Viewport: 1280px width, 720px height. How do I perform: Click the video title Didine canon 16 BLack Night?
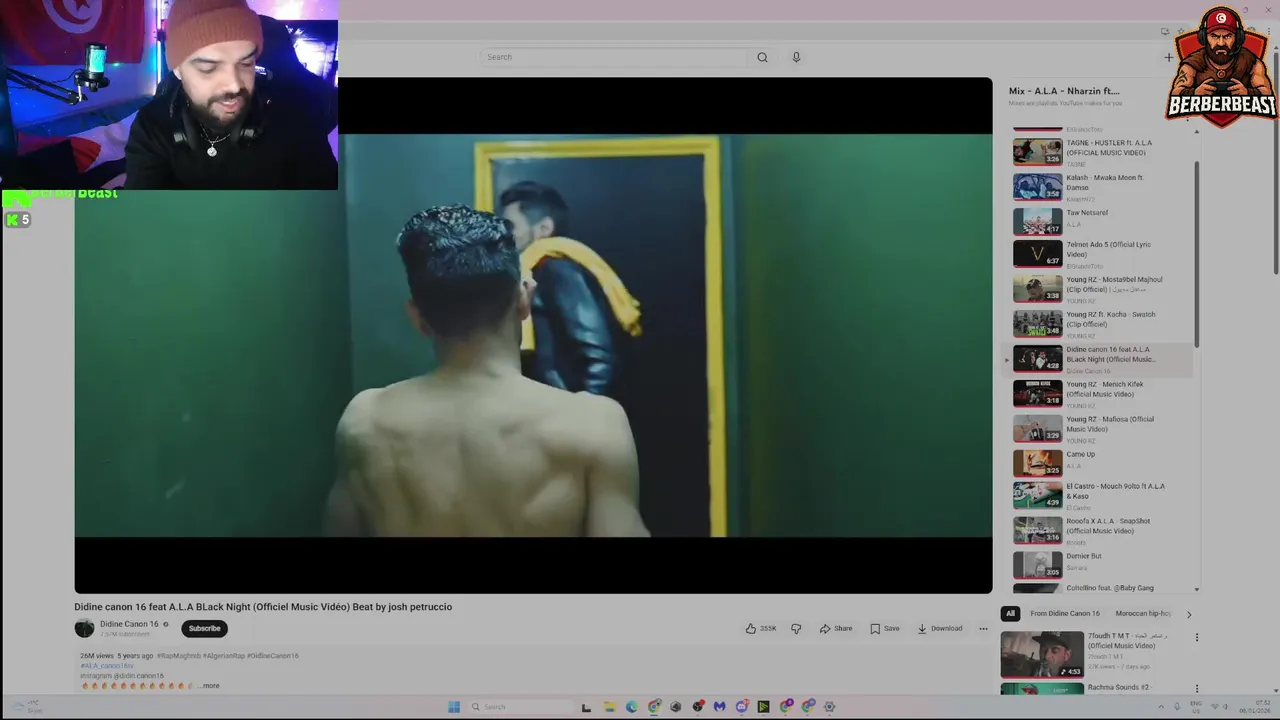click(x=263, y=607)
